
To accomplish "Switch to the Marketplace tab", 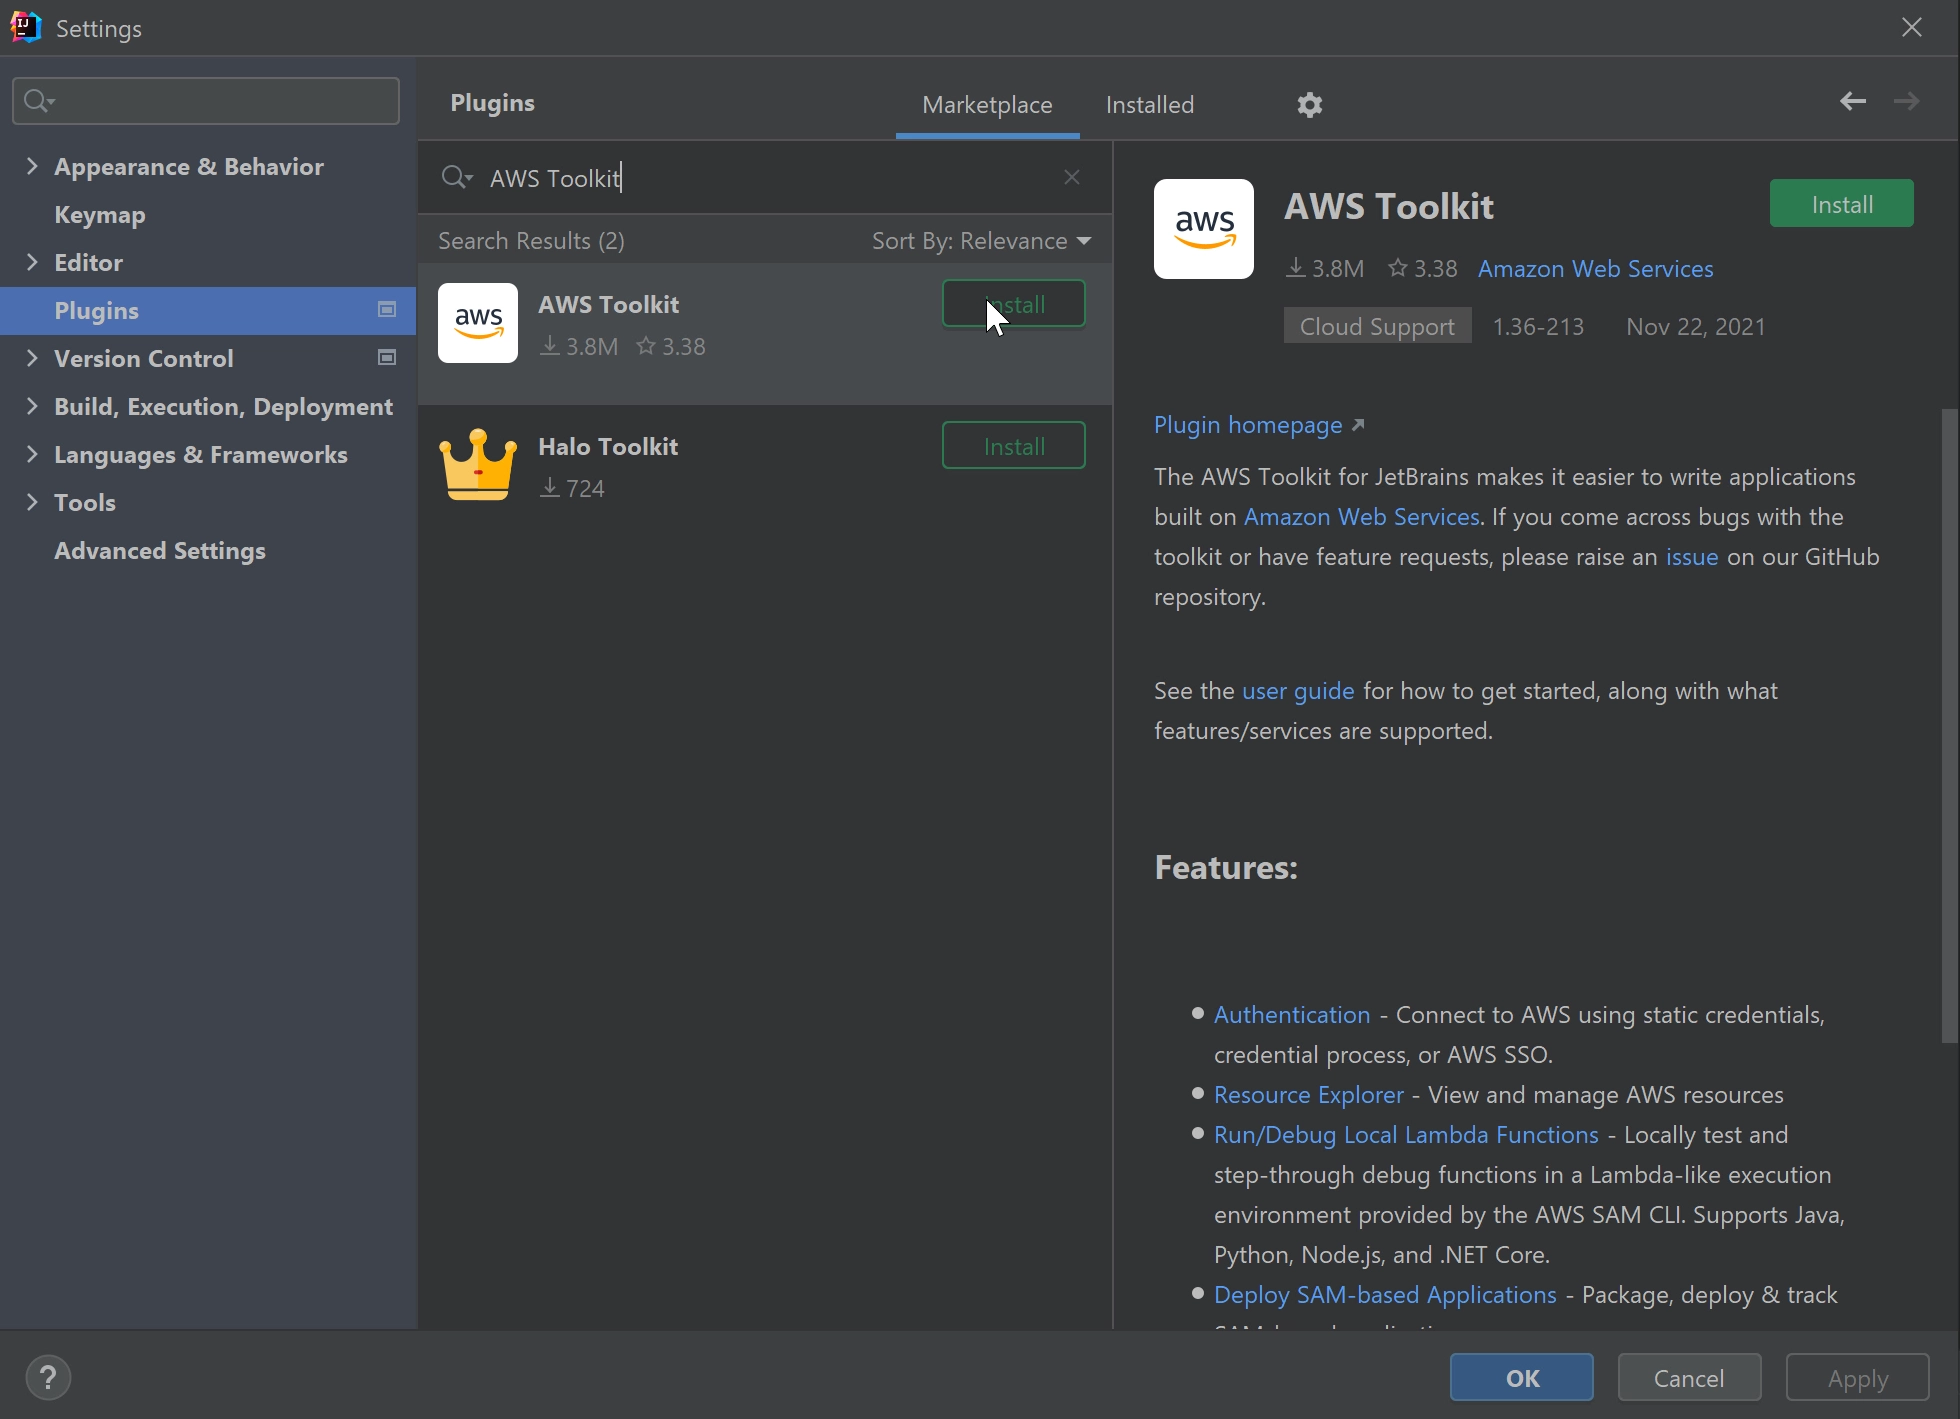I will pyautogui.click(x=986, y=104).
